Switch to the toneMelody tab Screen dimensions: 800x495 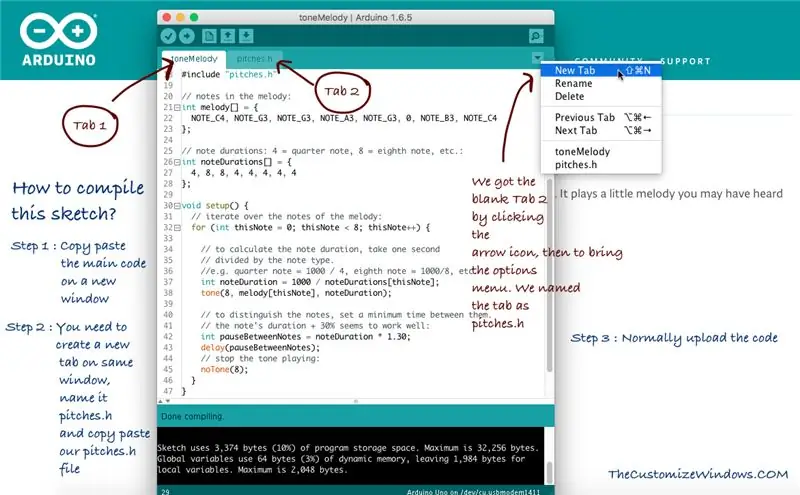coord(194,59)
